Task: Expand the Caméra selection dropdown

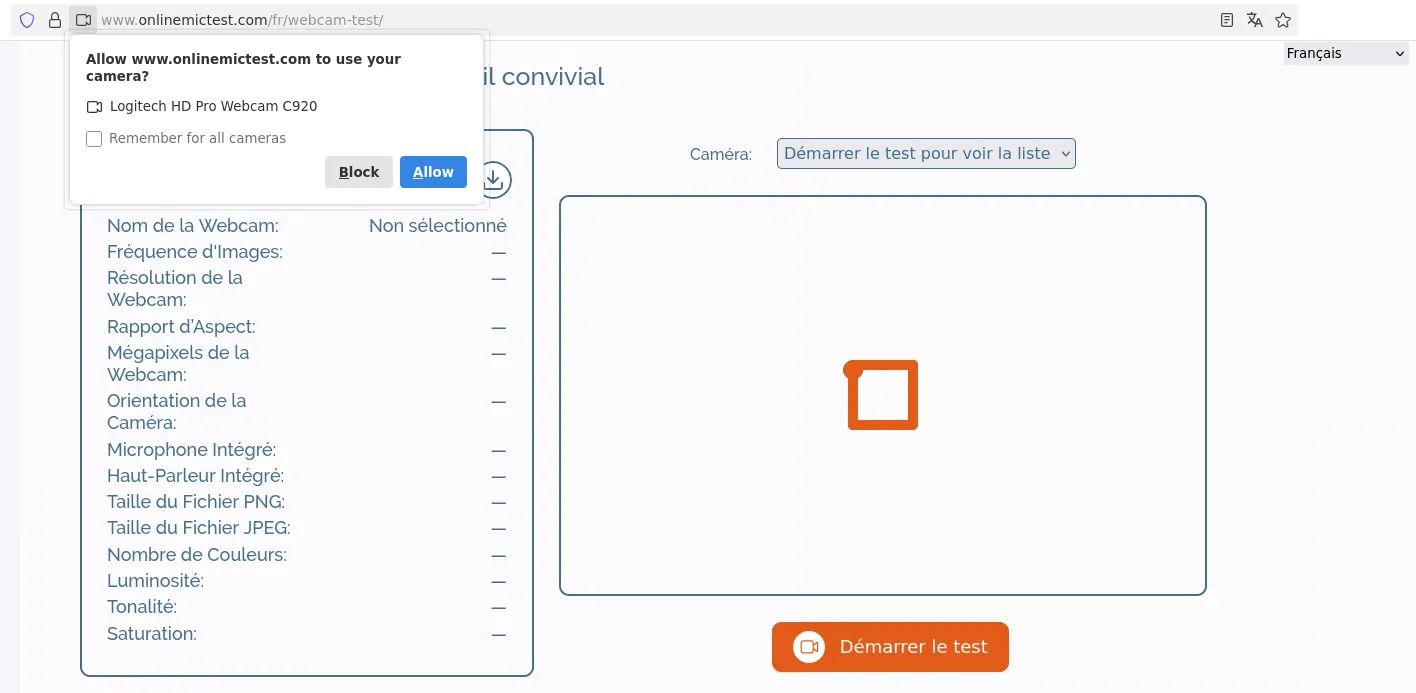Action: pos(926,154)
